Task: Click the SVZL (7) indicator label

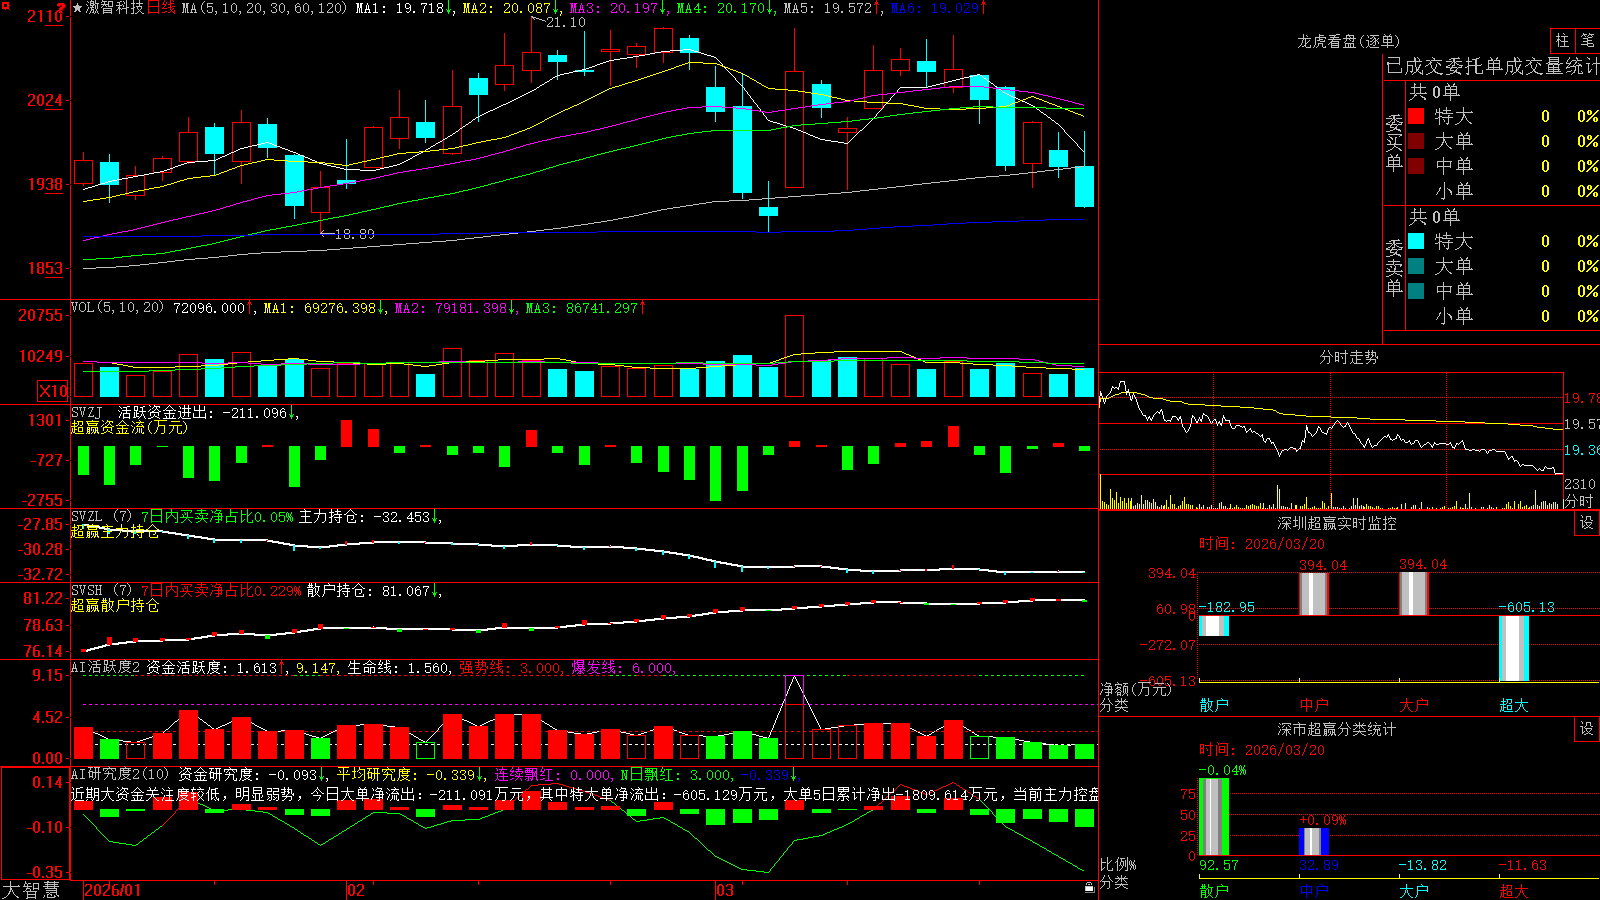Action: [101, 517]
